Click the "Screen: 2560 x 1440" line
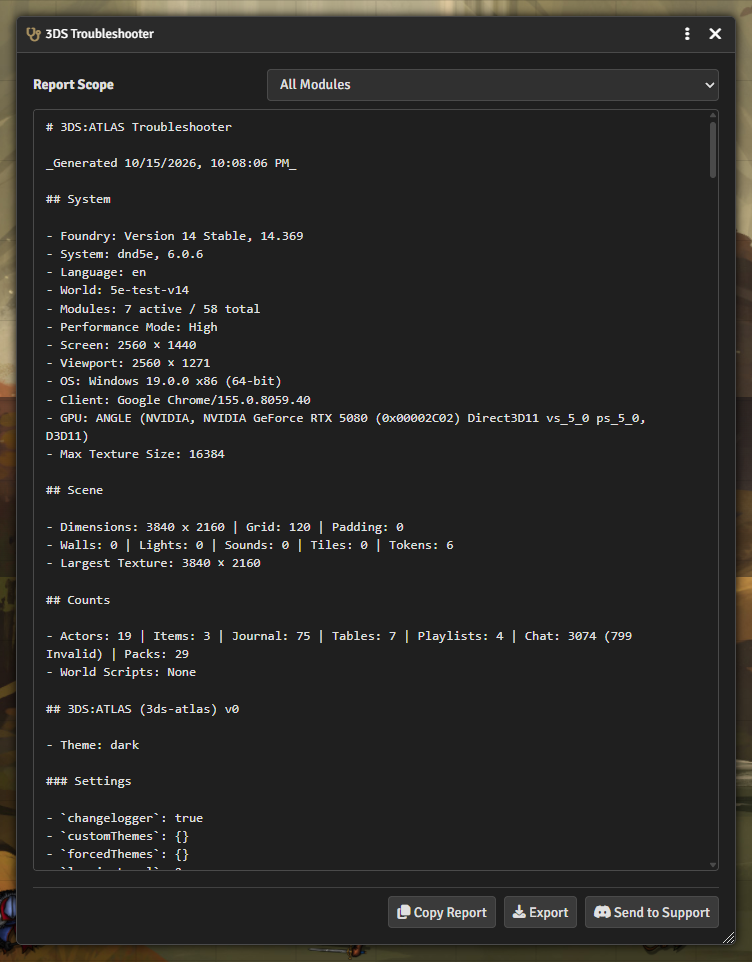 click(121, 345)
